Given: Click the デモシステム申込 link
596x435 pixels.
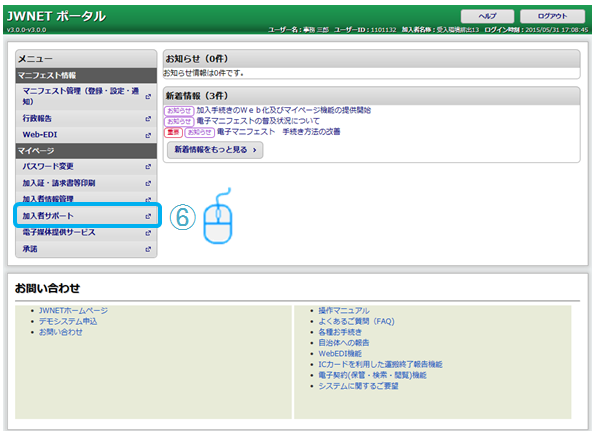Looking at the screenshot, I should click(68, 321).
